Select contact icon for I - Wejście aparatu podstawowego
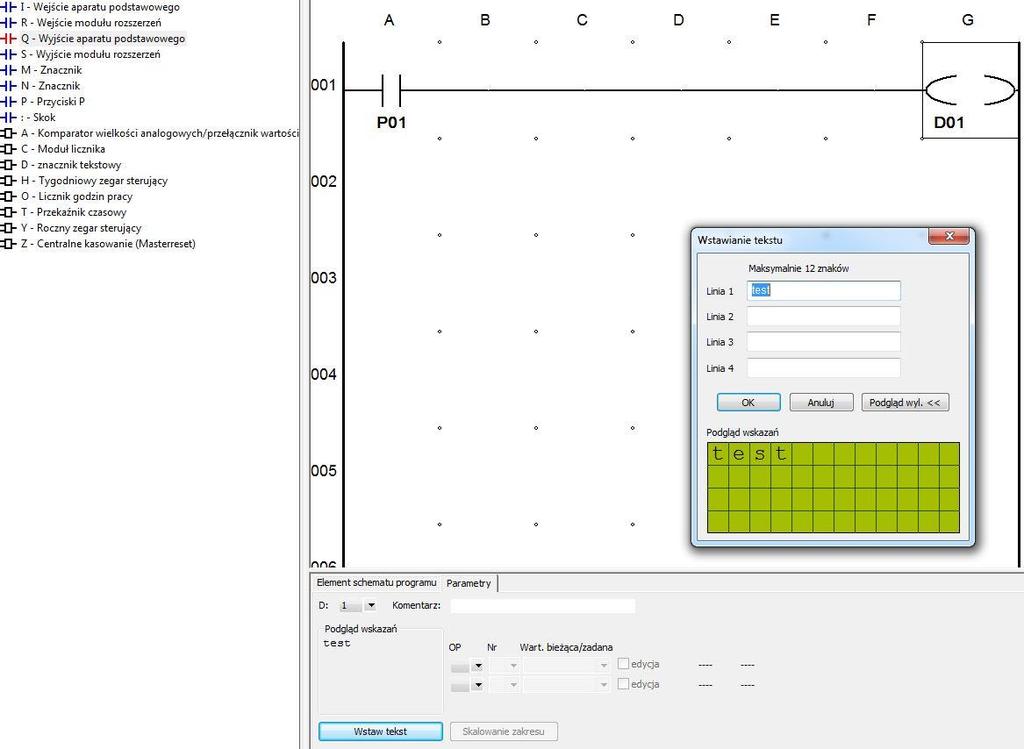This screenshot has height=749, width=1024. click(8, 7)
